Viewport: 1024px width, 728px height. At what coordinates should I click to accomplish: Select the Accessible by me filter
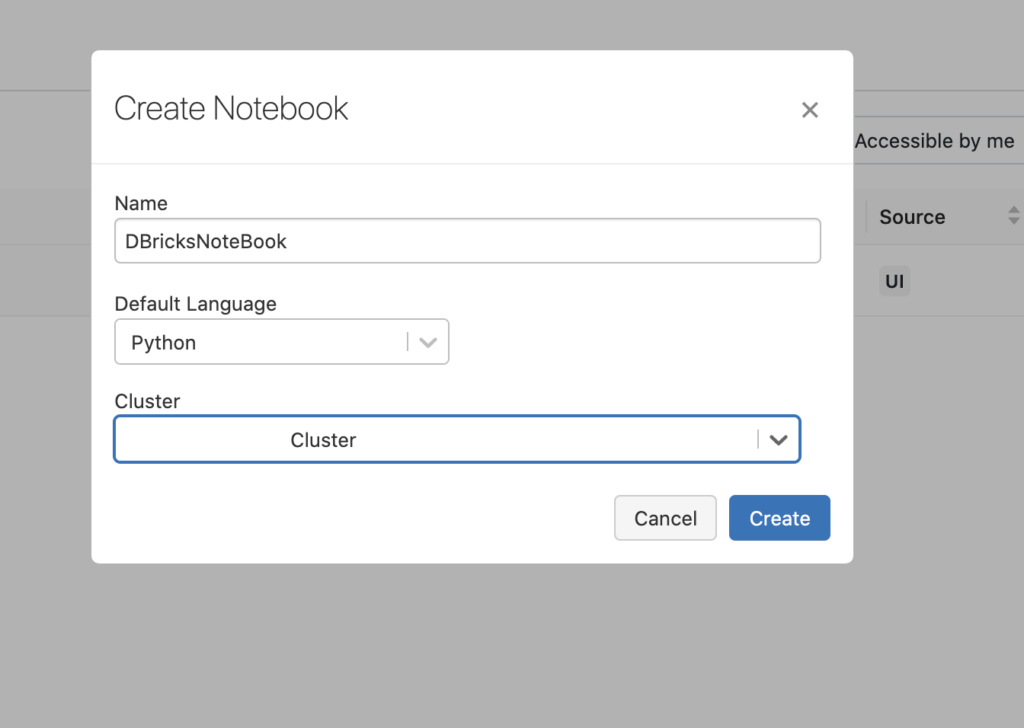tap(934, 141)
